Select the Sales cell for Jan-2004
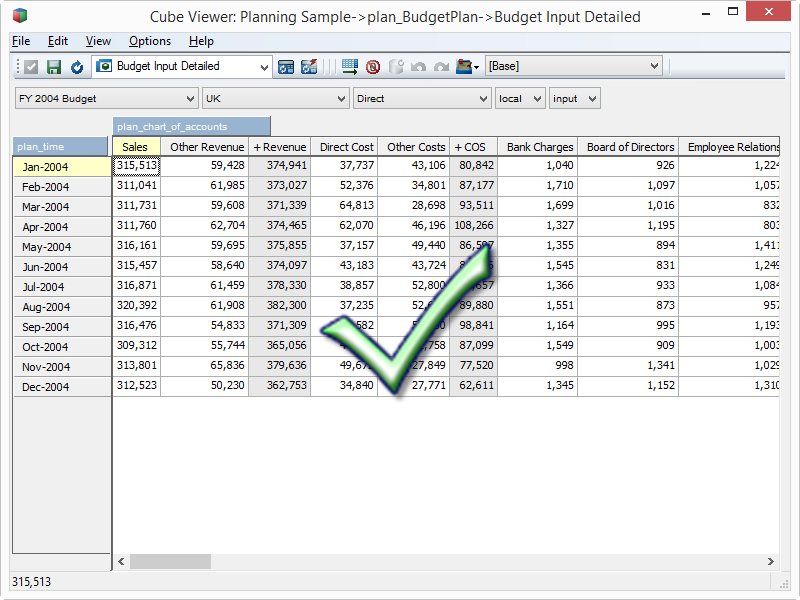The image size is (800, 600). click(x=136, y=166)
